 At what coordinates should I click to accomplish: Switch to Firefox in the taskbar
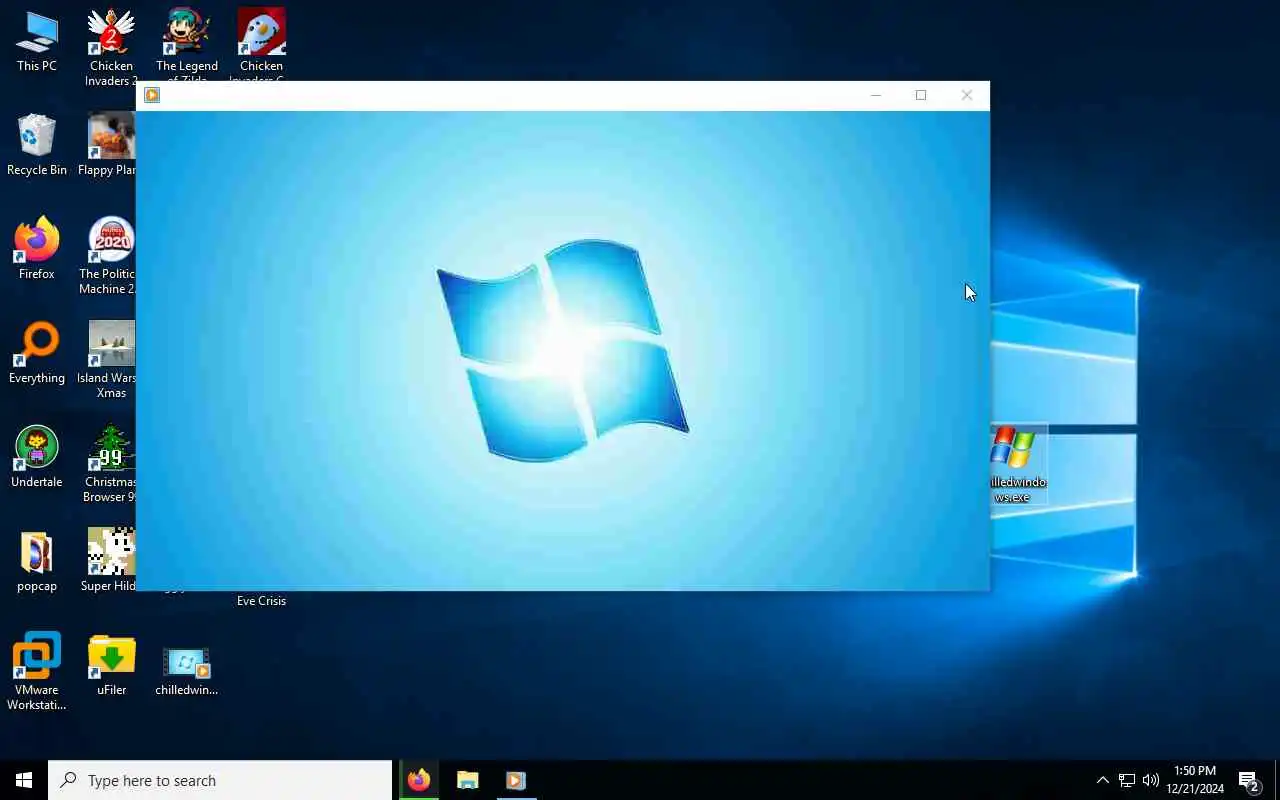coord(419,780)
